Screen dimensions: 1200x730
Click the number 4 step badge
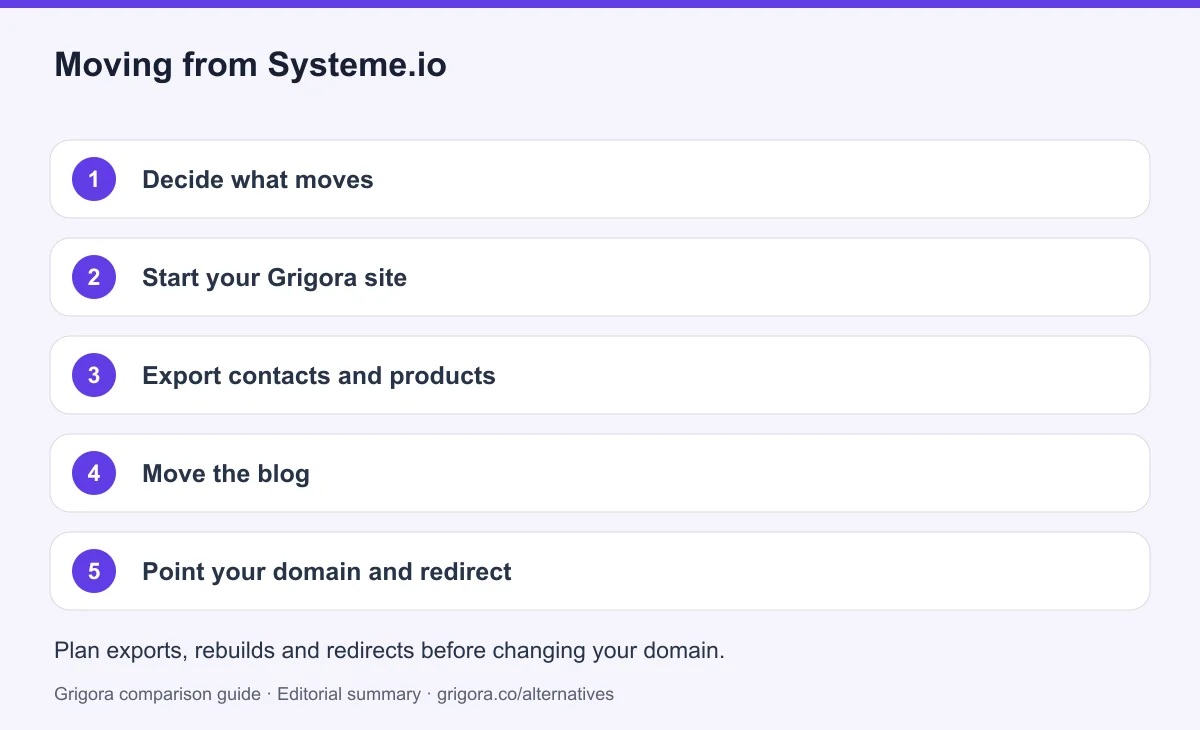94,473
